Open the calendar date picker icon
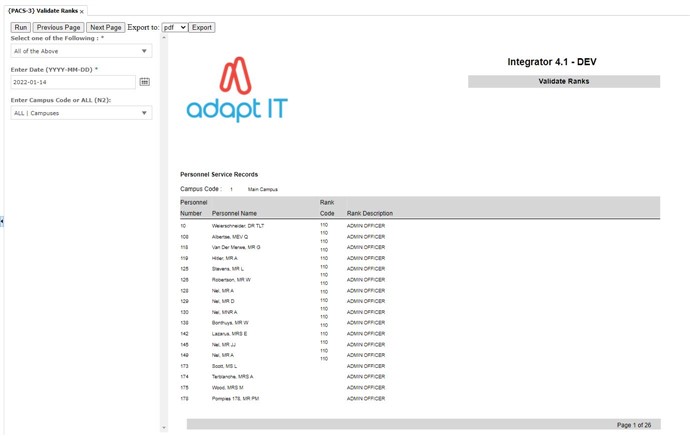690x436 pixels. point(145,82)
